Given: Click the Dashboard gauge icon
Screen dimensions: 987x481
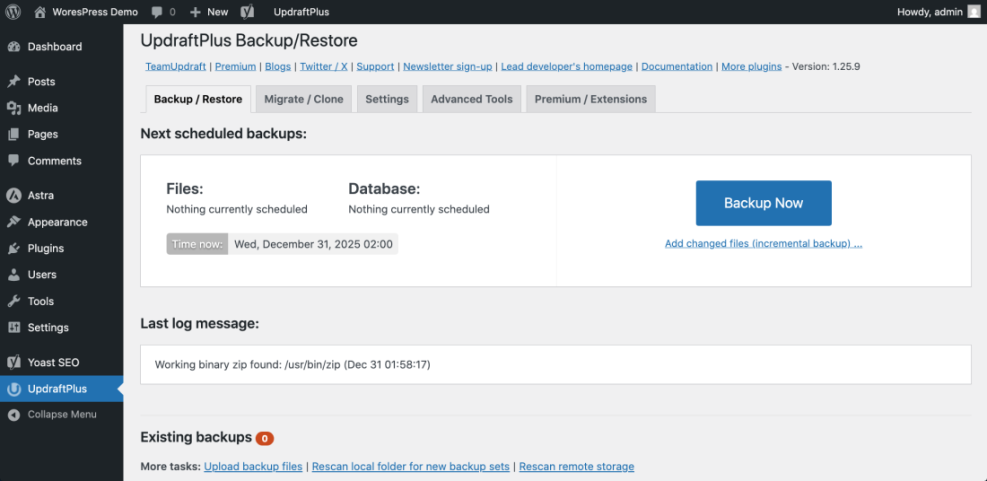Looking at the screenshot, I should pos(14,47).
